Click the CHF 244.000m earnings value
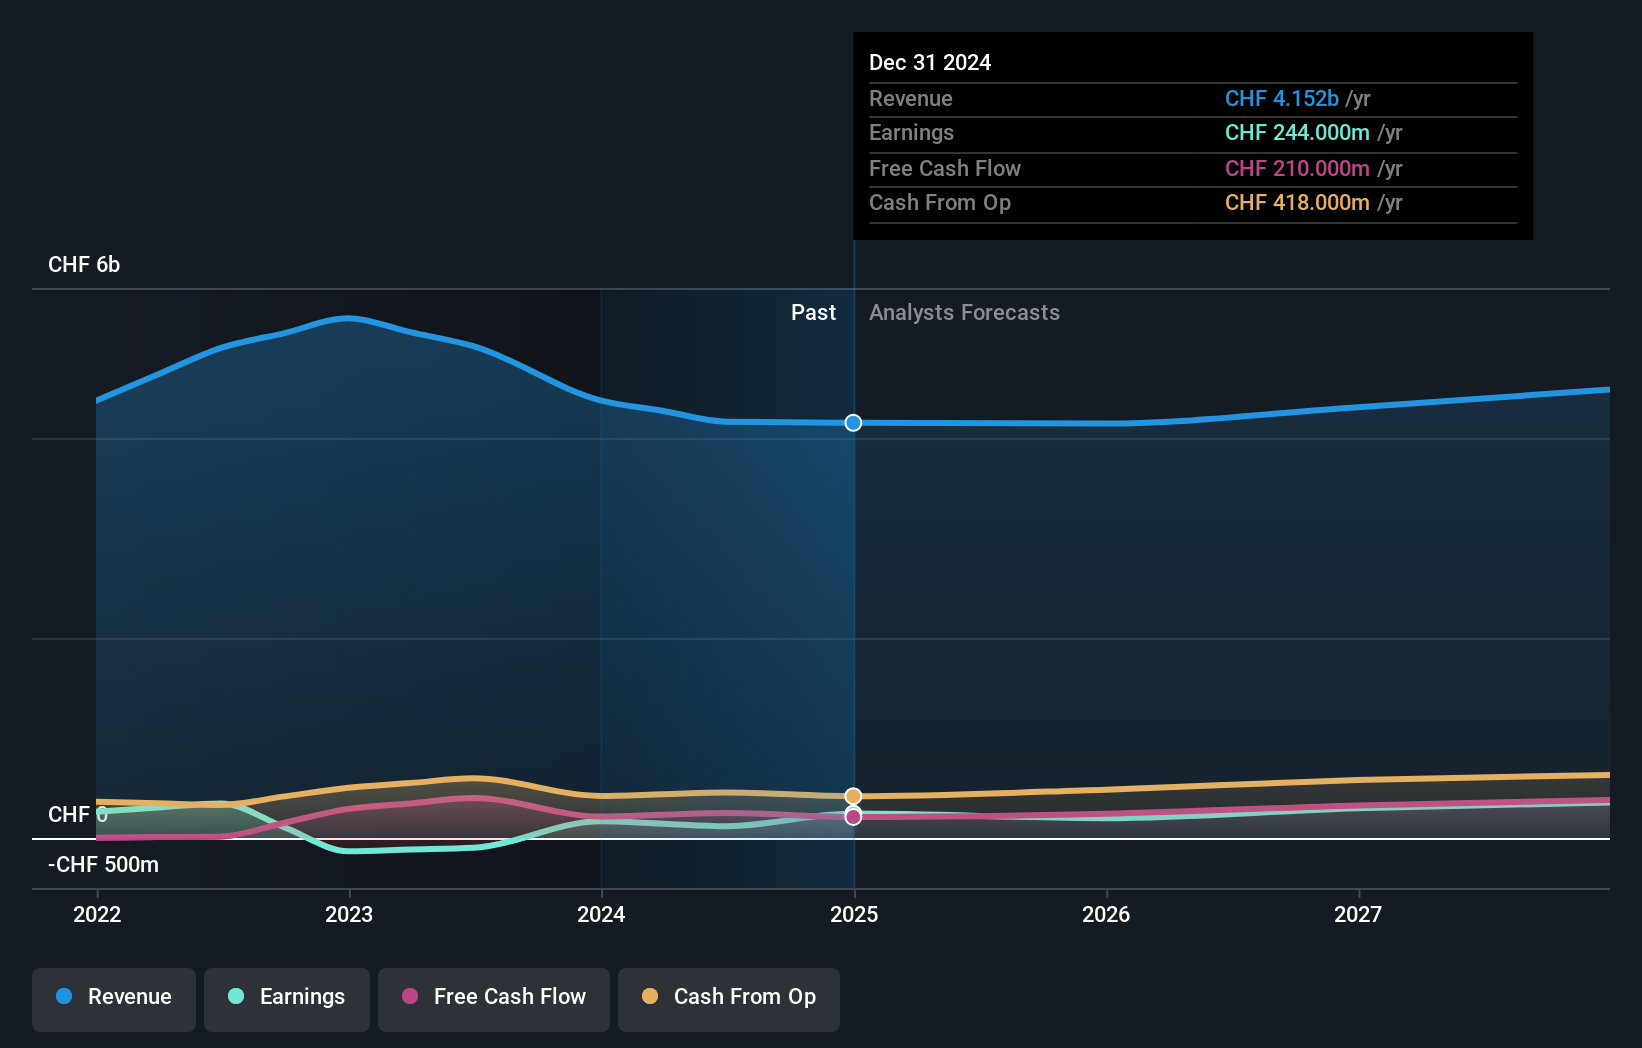The height and width of the screenshot is (1048, 1642). point(1297,132)
